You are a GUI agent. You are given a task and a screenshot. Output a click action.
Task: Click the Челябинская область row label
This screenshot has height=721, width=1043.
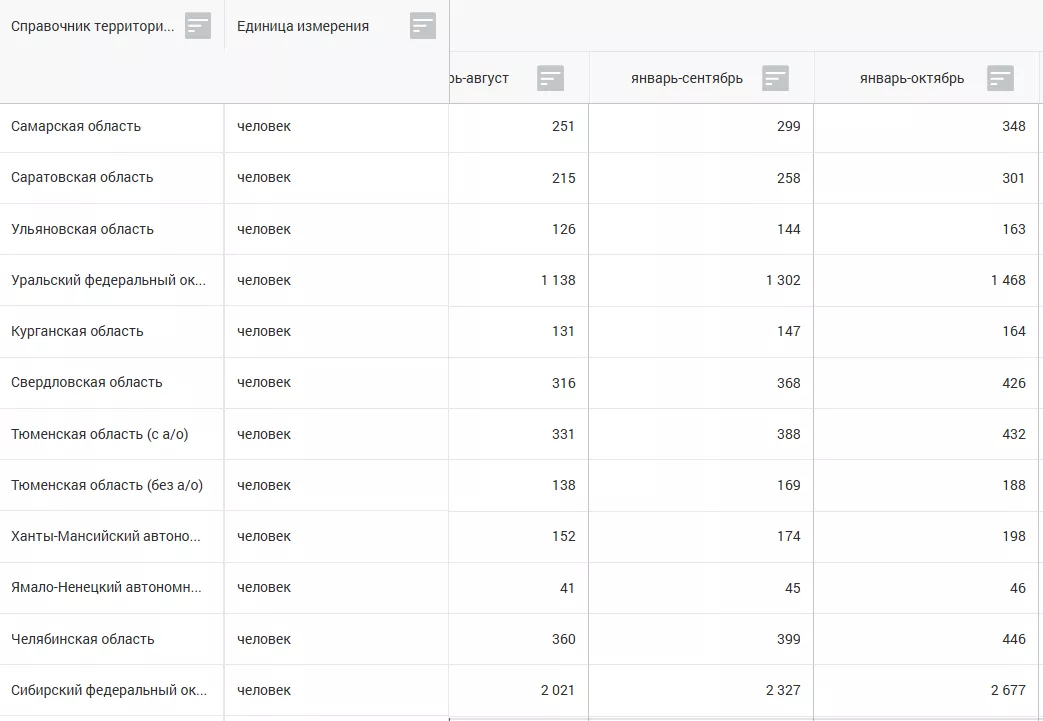coord(82,639)
